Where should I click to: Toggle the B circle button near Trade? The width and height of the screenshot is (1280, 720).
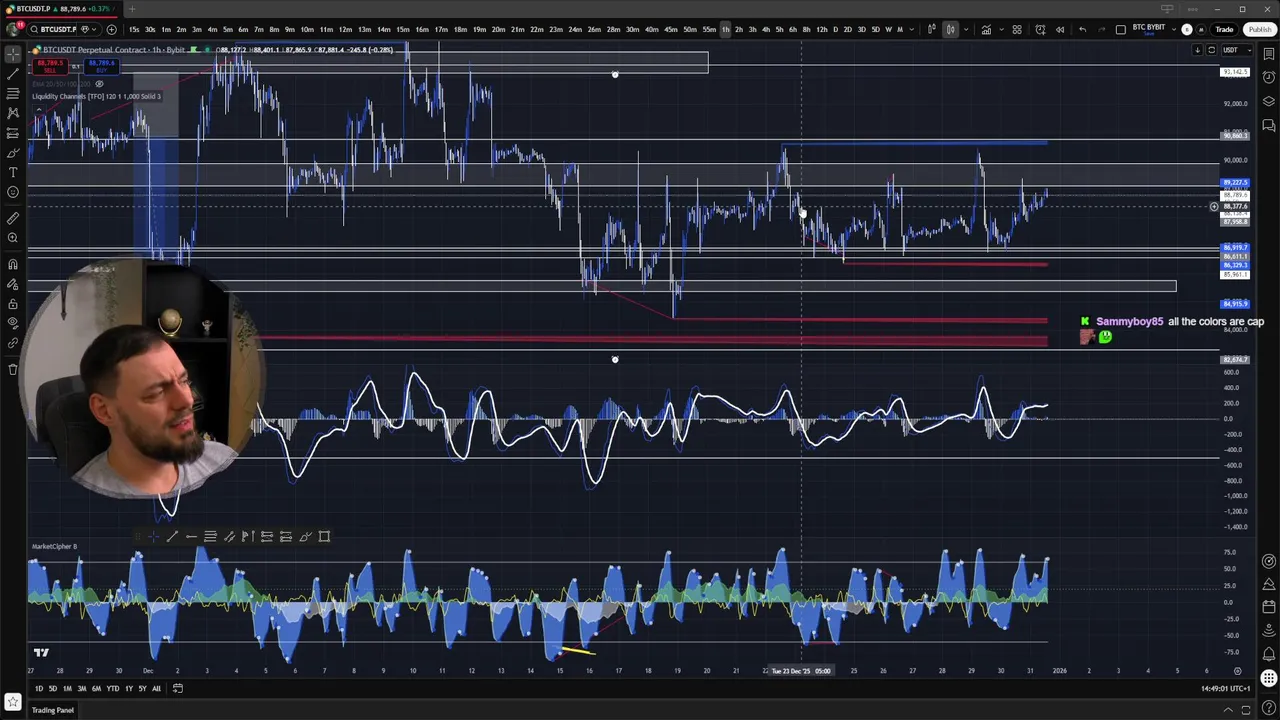(1187, 29)
